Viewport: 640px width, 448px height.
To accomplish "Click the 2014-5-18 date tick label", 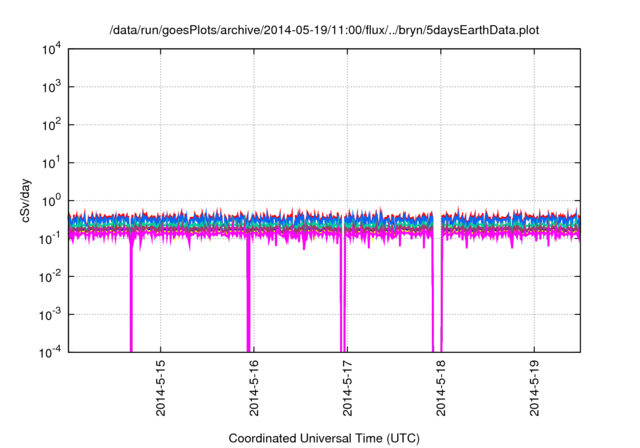I will point(441,388).
